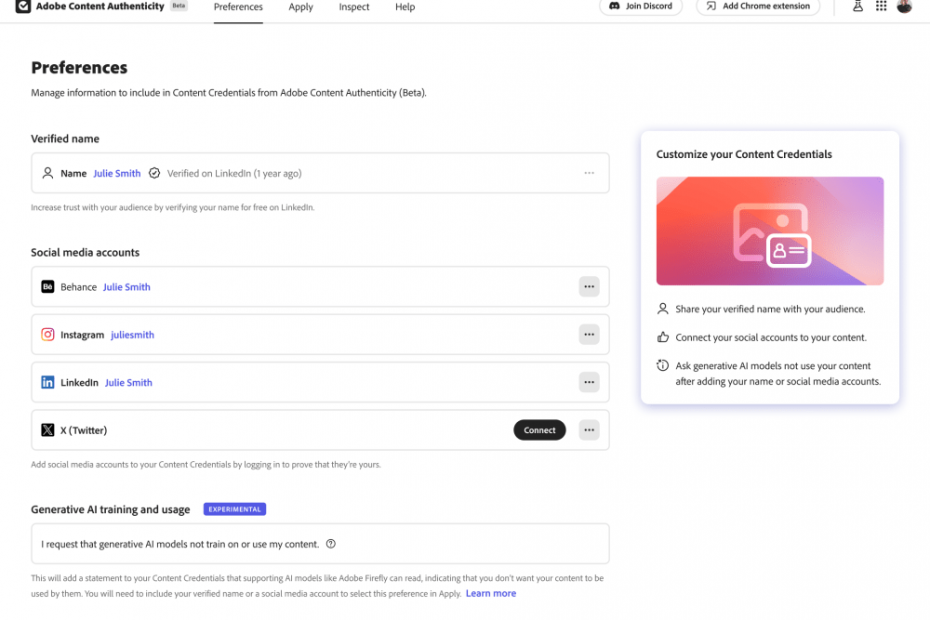Connect the X (Twitter) account
930x620 pixels.
(539, 430)
